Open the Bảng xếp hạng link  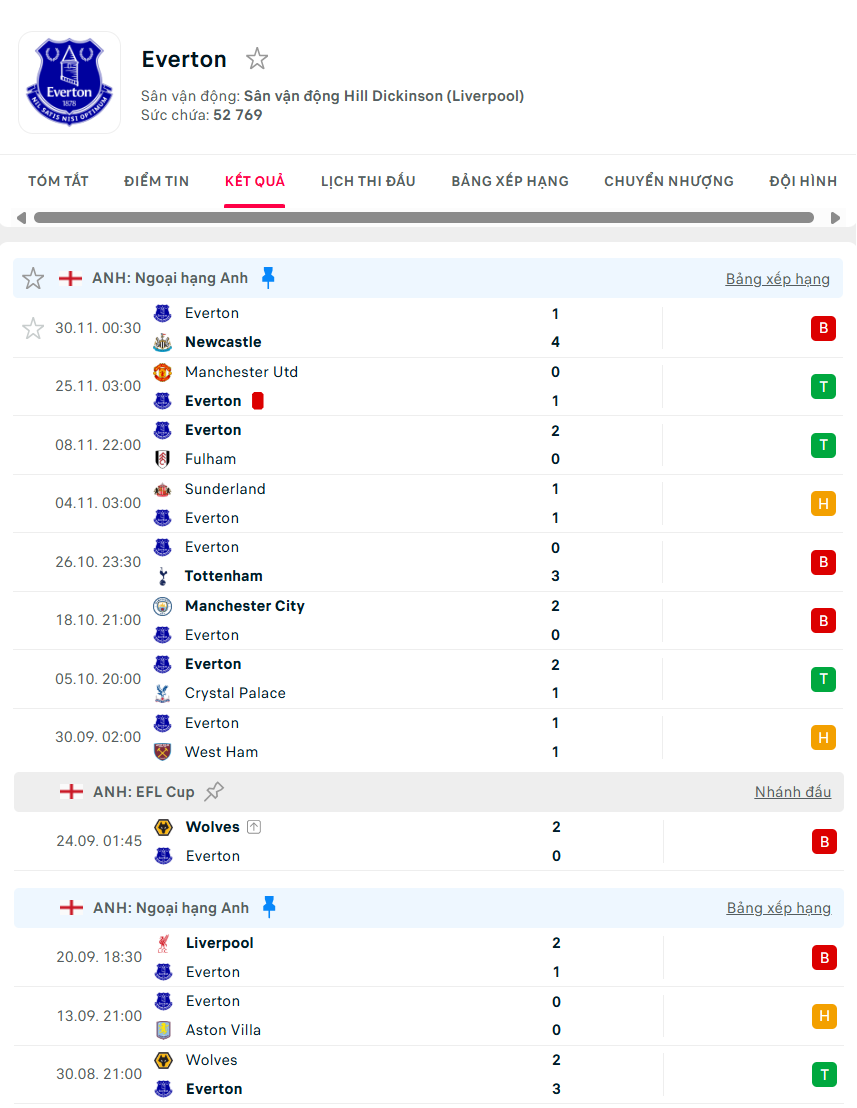[x=778, y=279]
